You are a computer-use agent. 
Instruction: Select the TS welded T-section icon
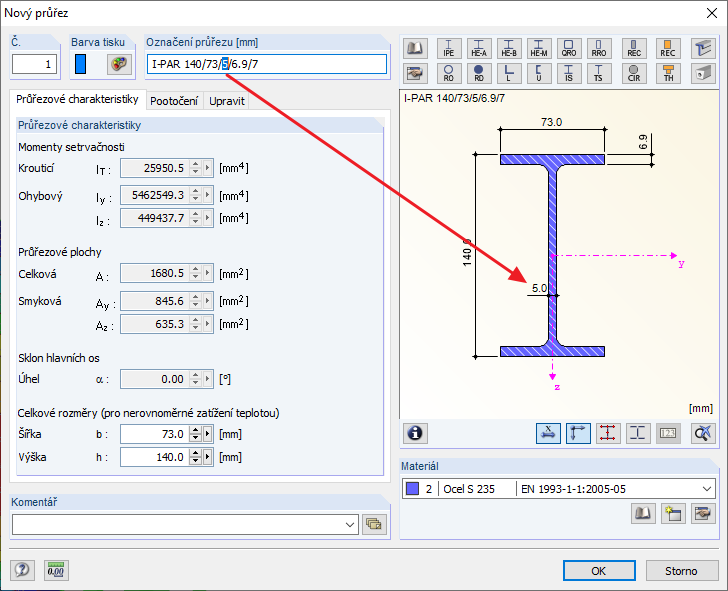point(599,73)
